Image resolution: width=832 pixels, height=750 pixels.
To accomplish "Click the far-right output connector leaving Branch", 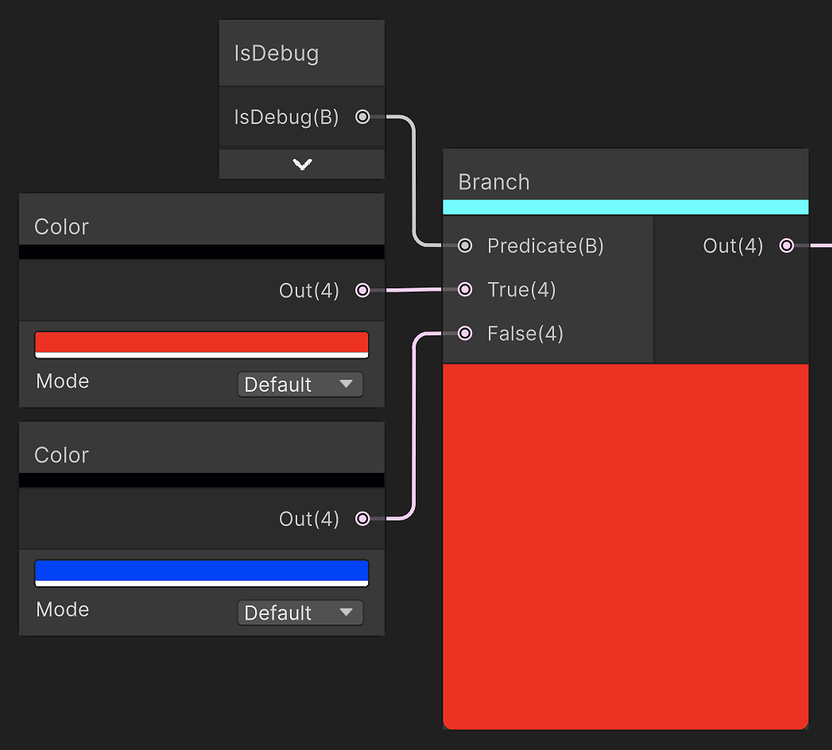I will tap(822, 245).
